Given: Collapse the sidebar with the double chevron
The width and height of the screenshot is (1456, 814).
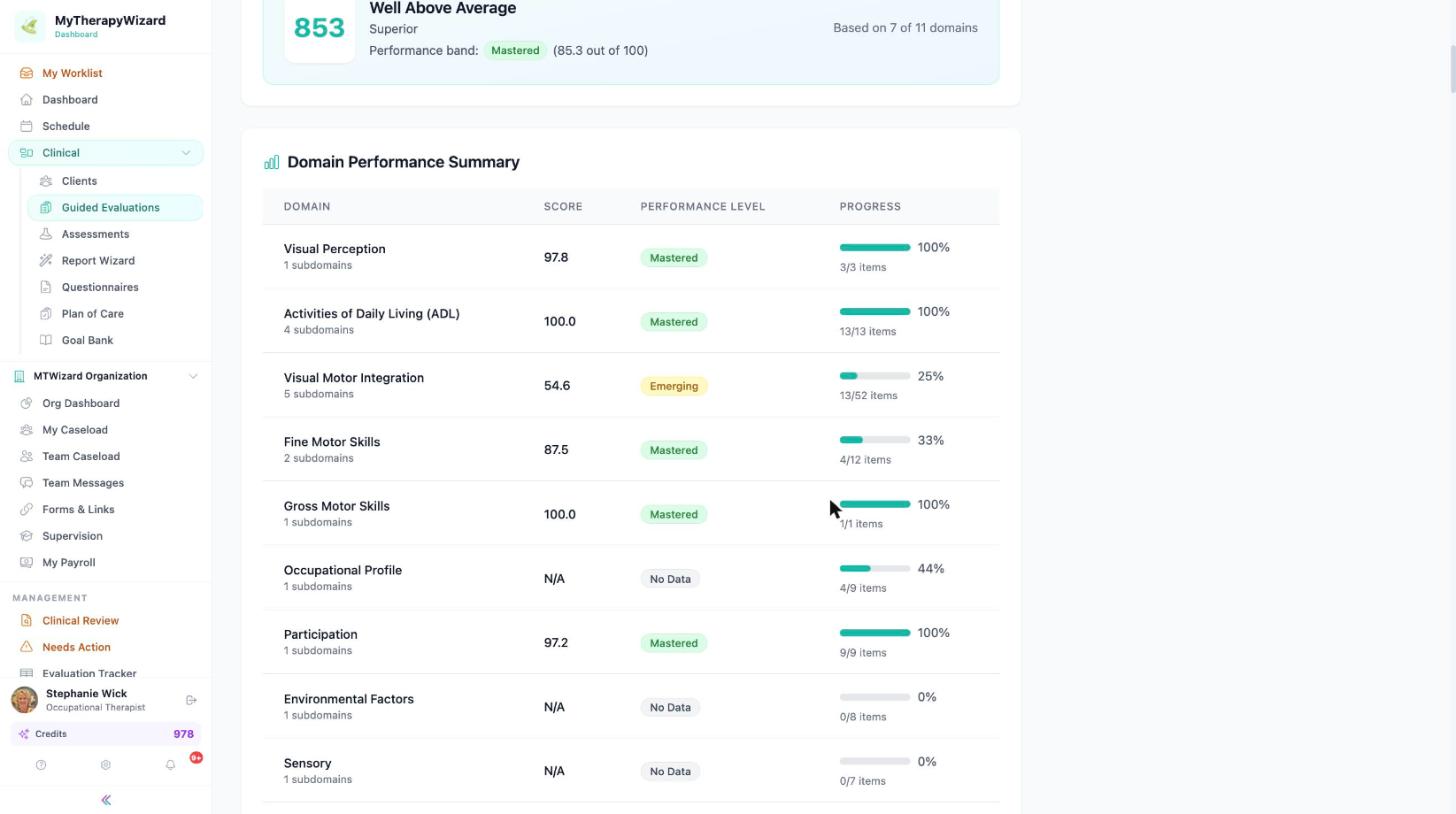Looking at the screenshot, I should 106,800.
